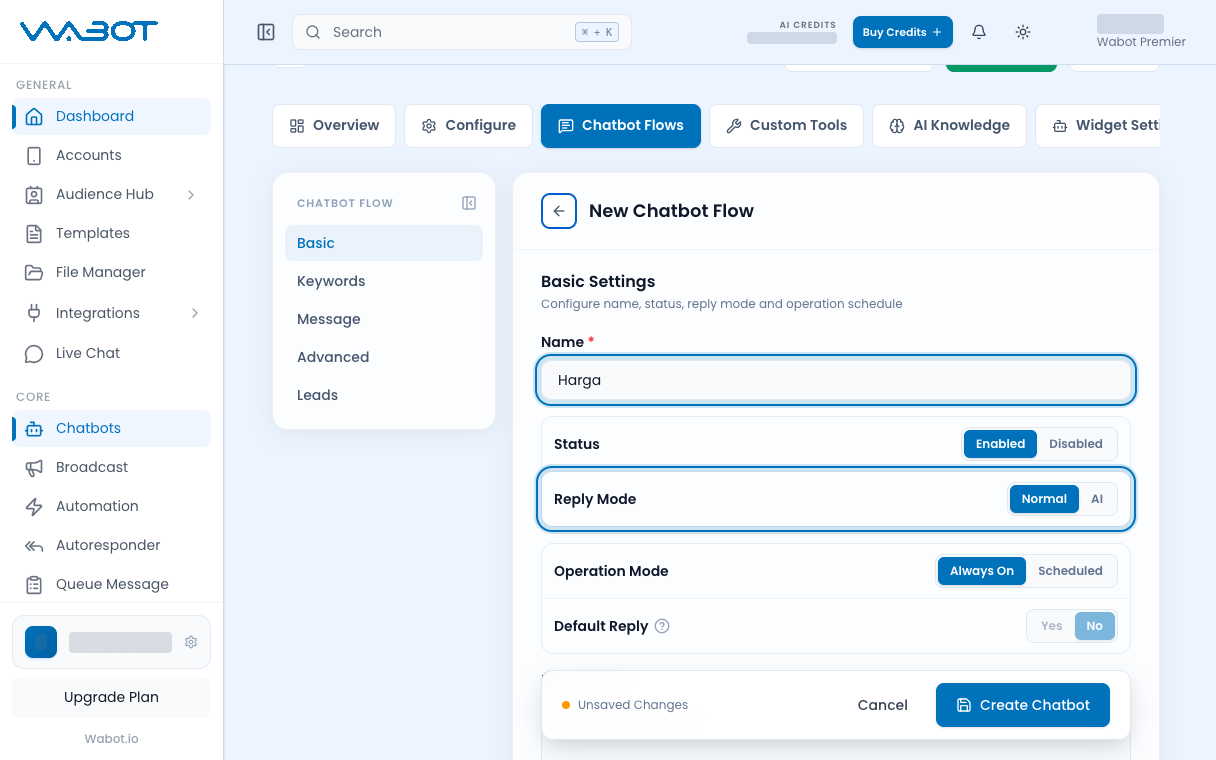The height and width of the screenshot is (760, 1216).
Task: Go back with the arrow button
Action: point(559,211)
